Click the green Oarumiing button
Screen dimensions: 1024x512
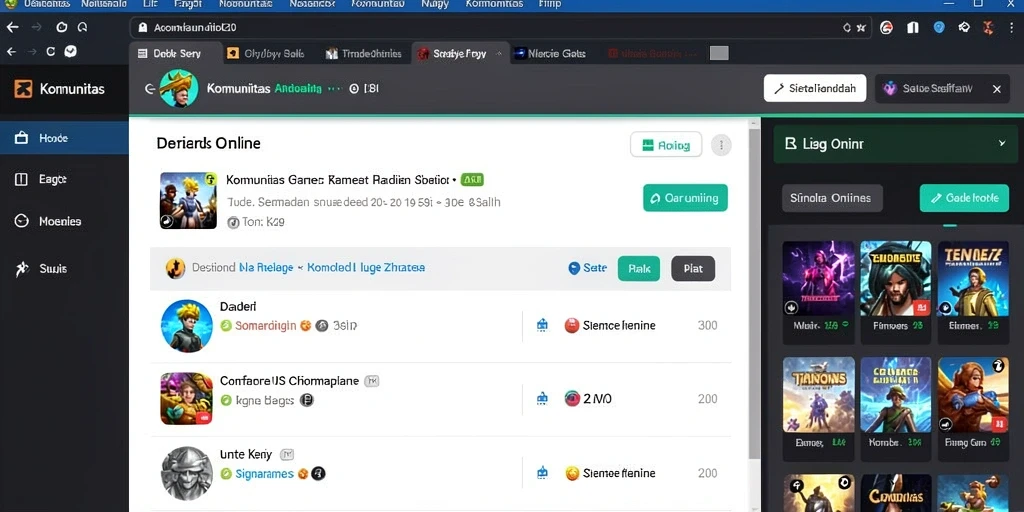click(x=685, y=198)
